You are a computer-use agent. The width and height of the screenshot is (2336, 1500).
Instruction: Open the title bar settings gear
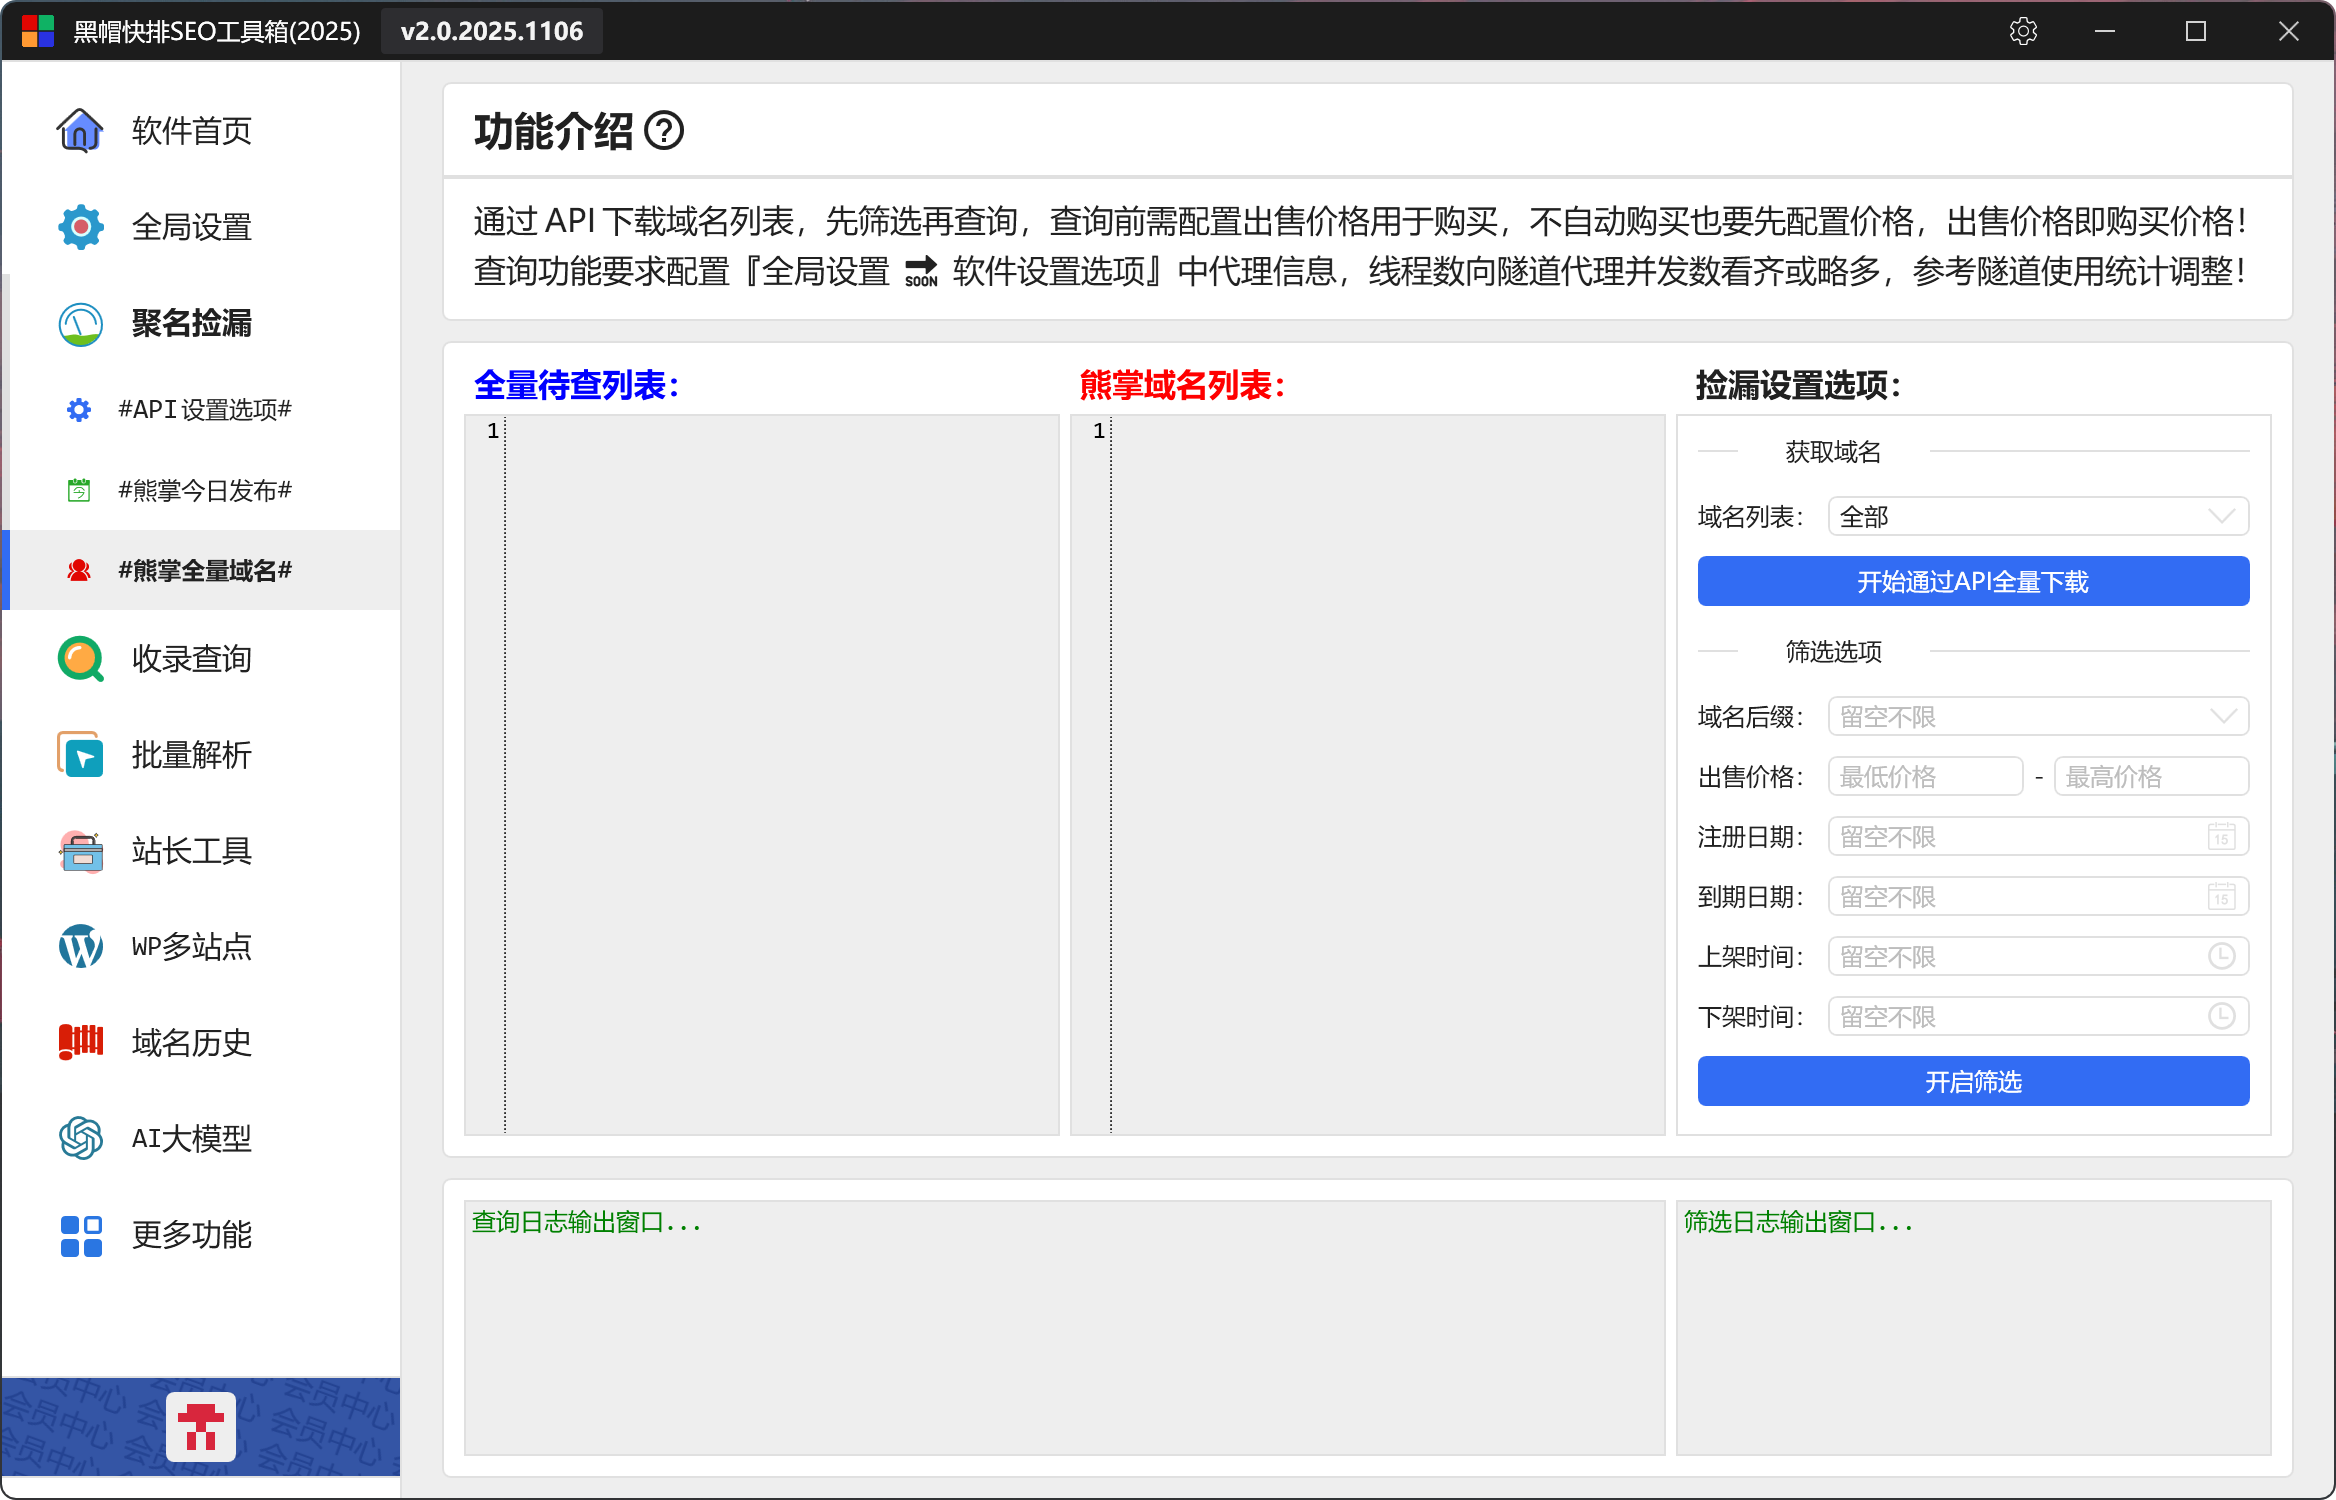[x=2022, y=31]
